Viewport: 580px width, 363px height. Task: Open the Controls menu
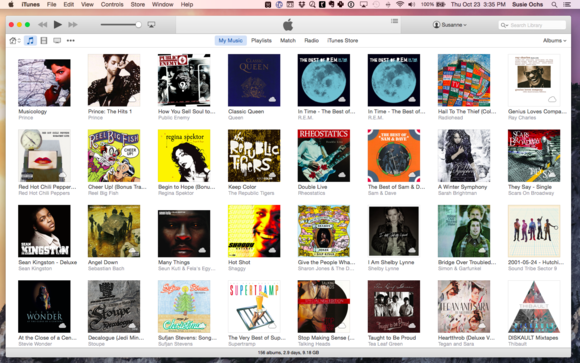112,4
